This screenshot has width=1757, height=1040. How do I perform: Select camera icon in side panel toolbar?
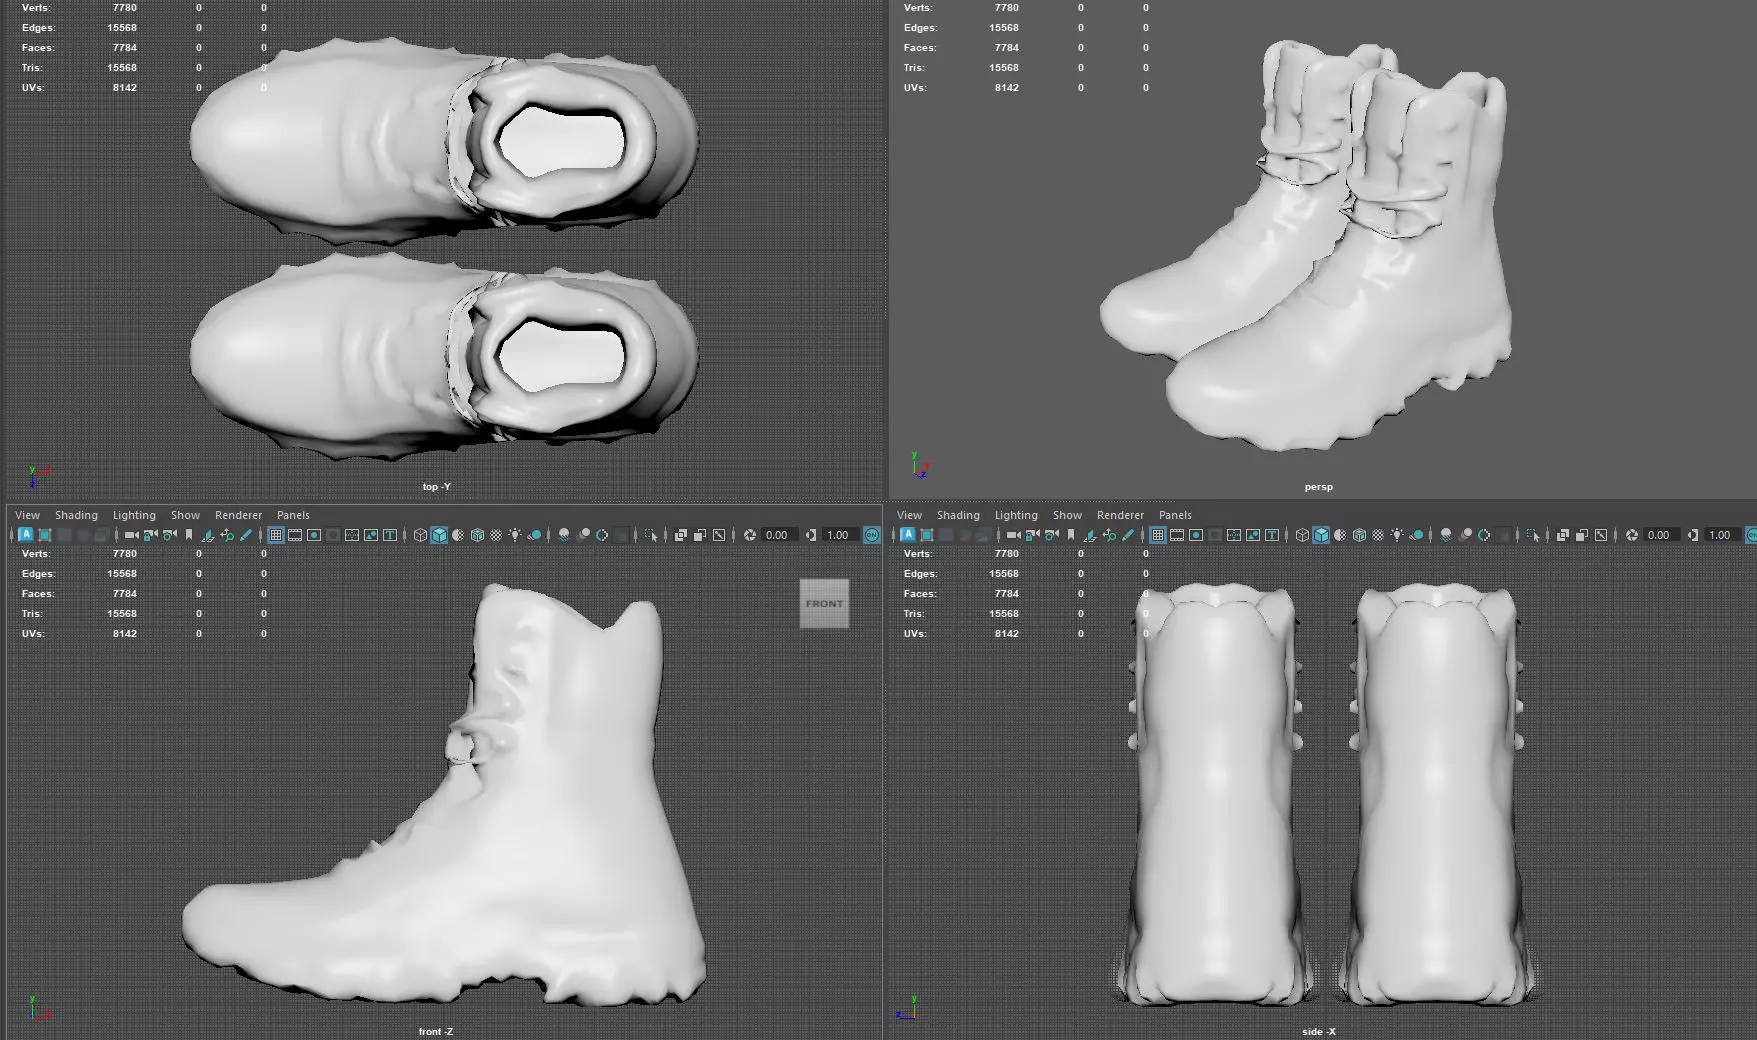pos(1013,535)
